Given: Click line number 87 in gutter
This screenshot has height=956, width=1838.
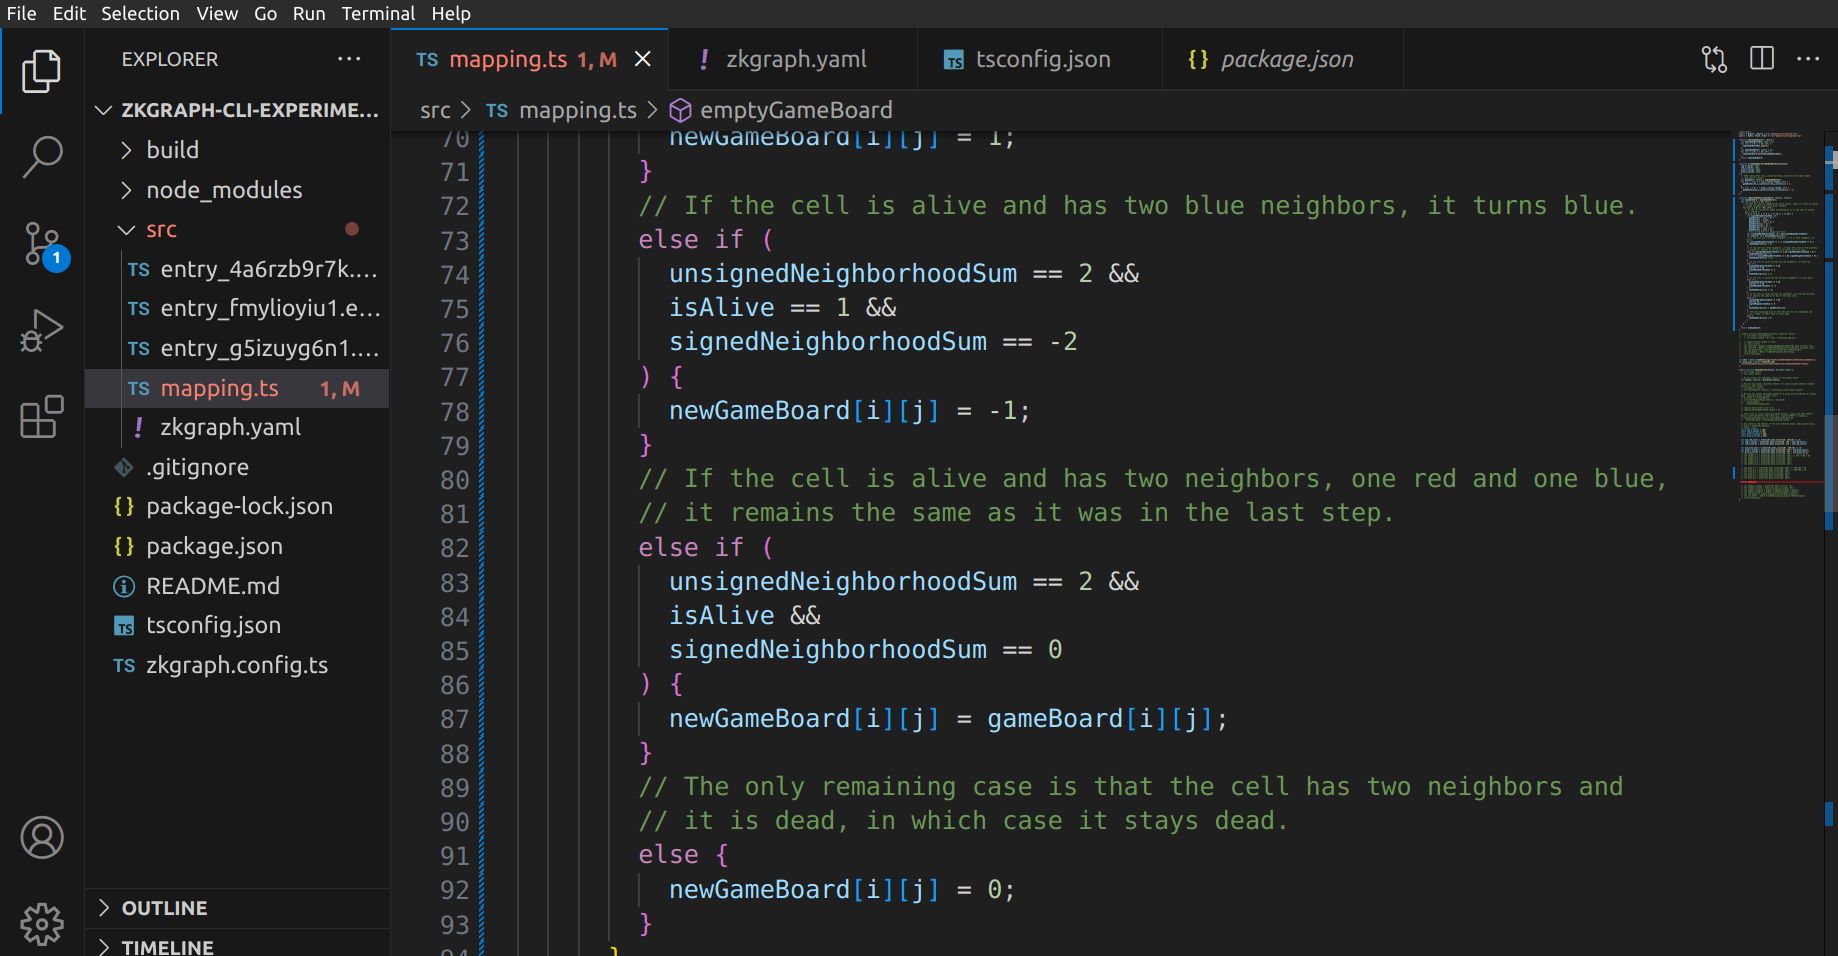Looking at the screenshot, I should pos(454,719).
